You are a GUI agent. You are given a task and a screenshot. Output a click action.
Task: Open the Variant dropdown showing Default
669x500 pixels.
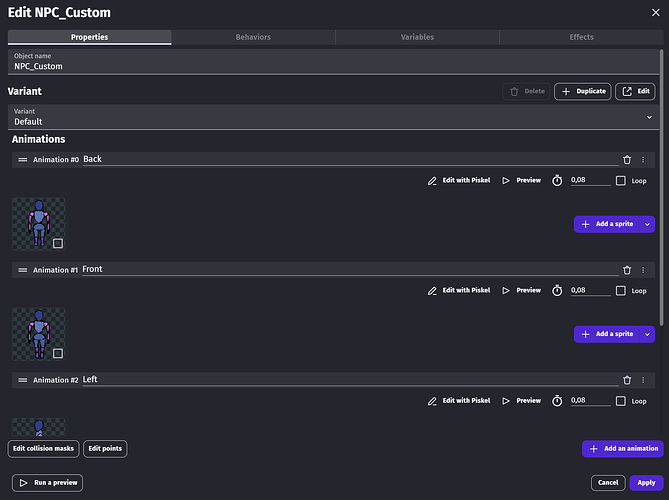tap(333, 117)
